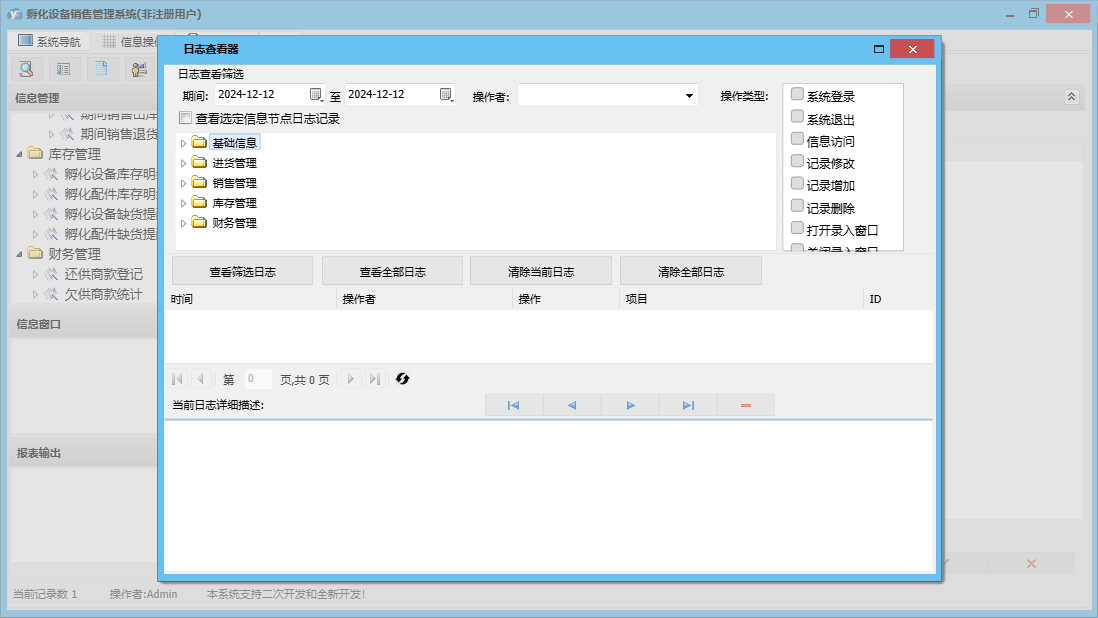Image resolution: width=1098 pixels, height=618 pixels.
Task: Click 查看全部日志 button
Action: [x=392, y=272]
